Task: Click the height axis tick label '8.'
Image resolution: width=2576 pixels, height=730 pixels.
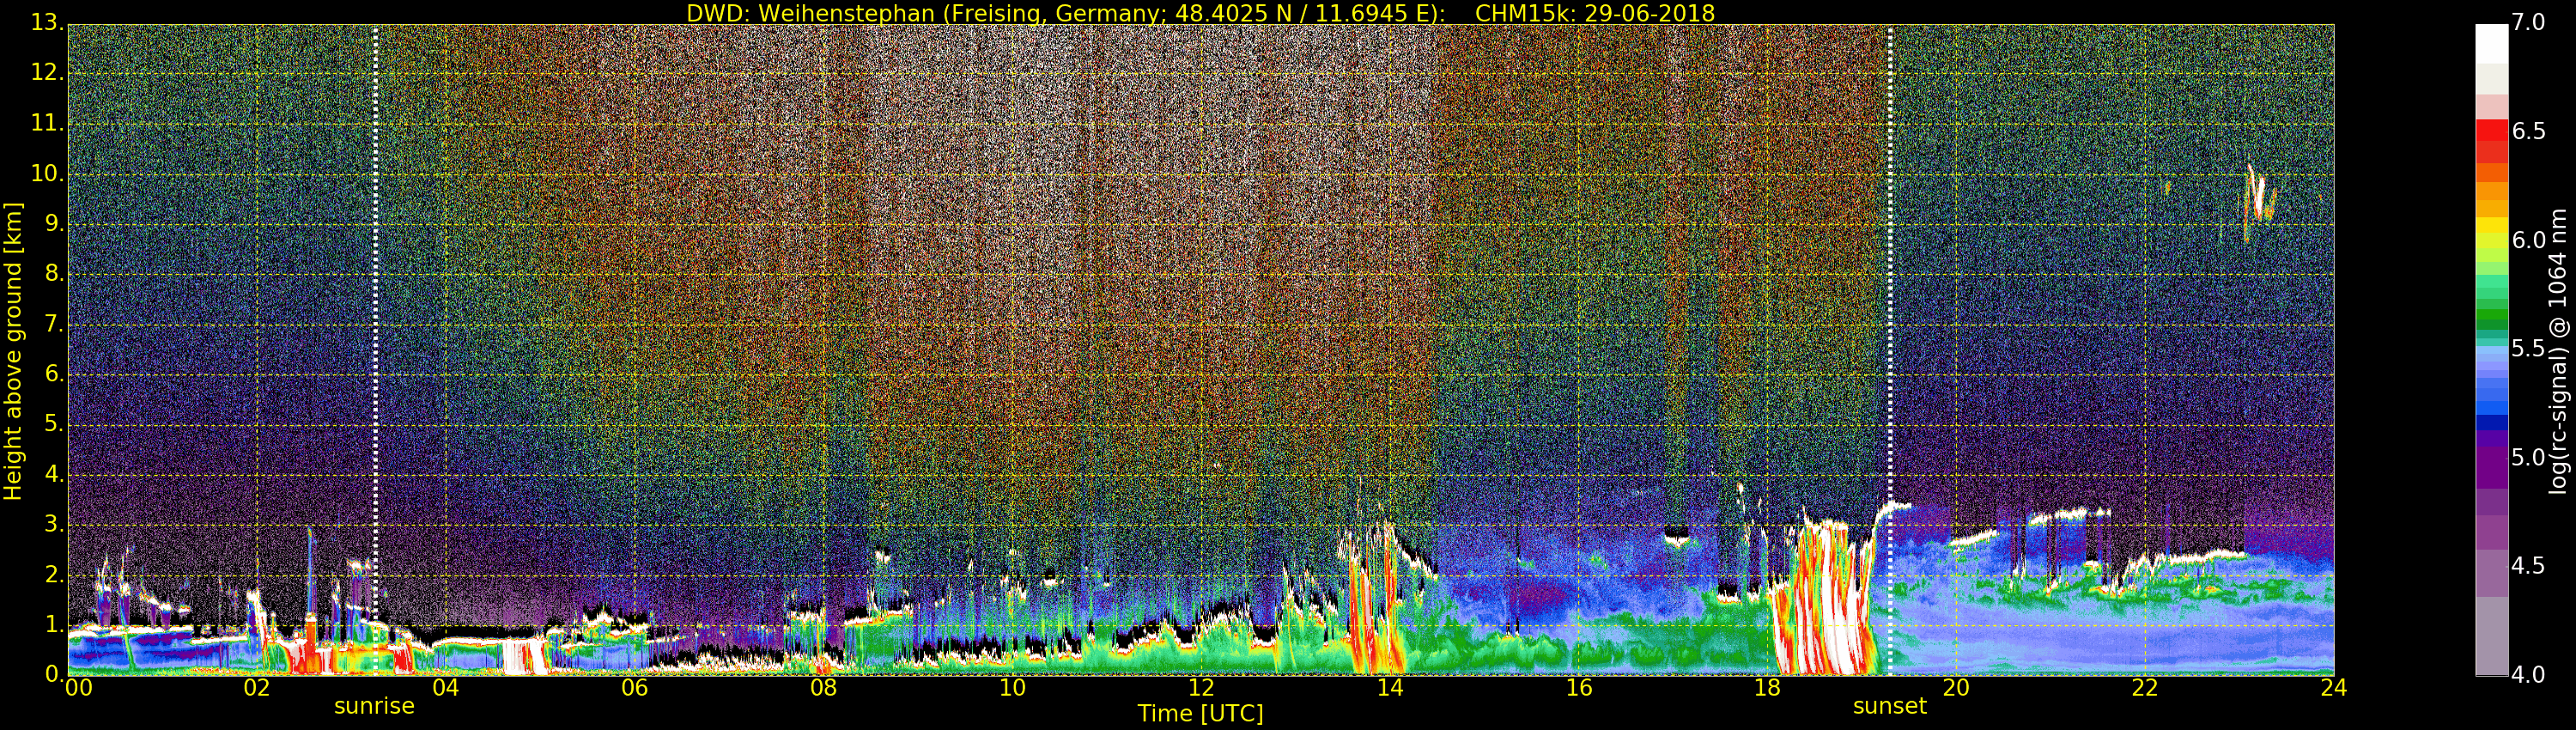Action: (54, 274)
